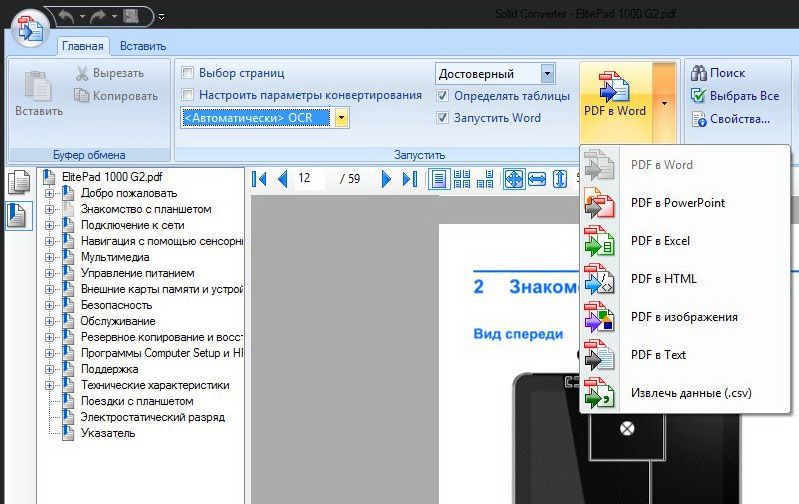Image resolution: width=799 pixels, height=504 pixels.
Task: Click the large Вставить paste button
Action: [39, 94]
